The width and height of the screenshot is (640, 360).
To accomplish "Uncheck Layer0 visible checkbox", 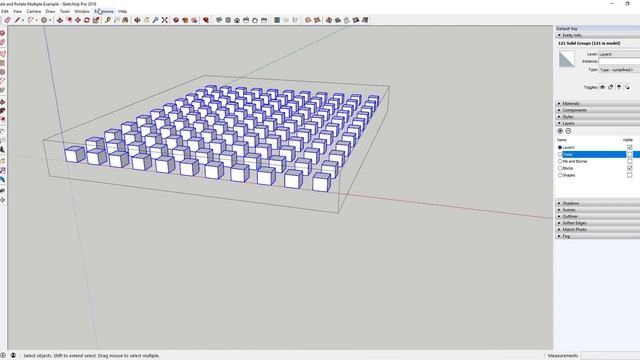I will 629,147.
